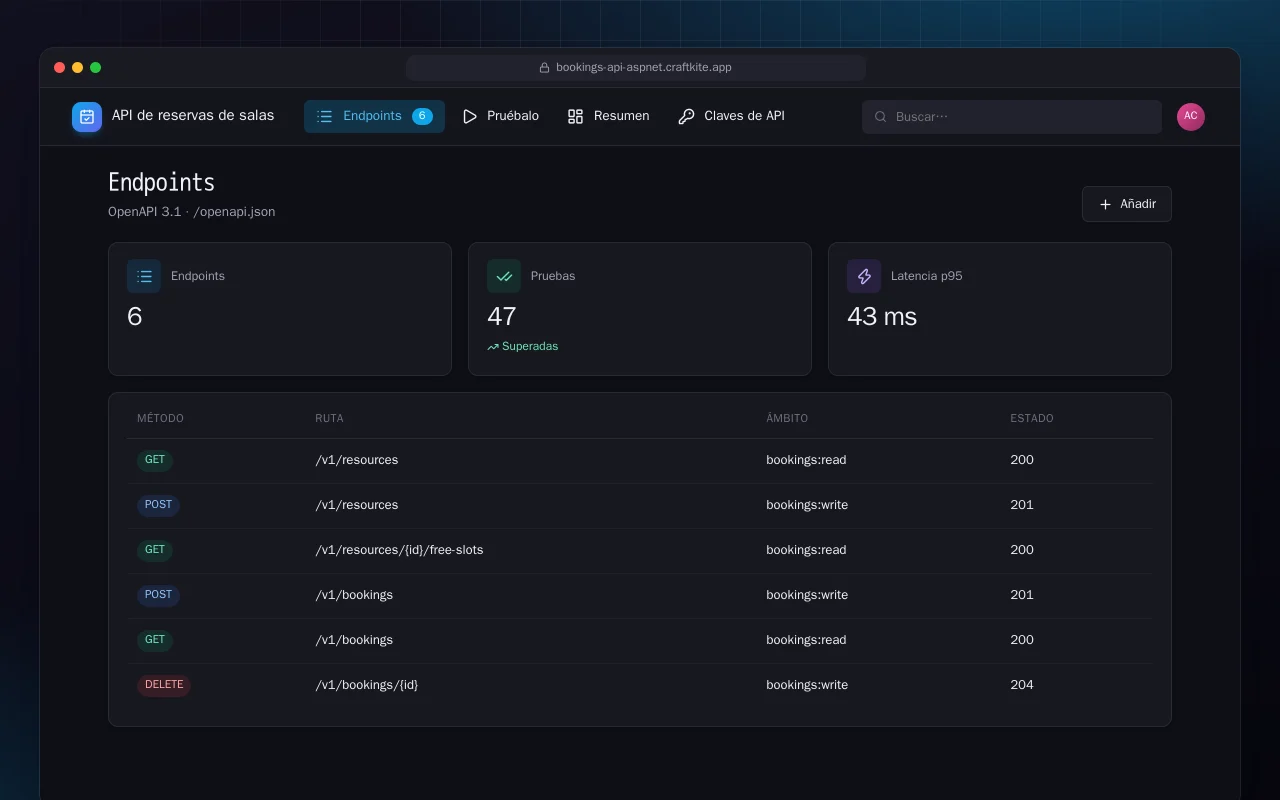The image size is (1280, 800).
Task: Click bookings:read scope in free-slots row
Action: click(806, 550)
